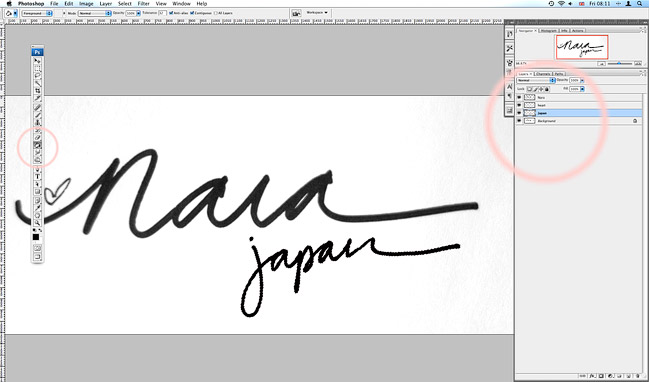This screenshot has width=649, height=382.
Task: Open the Character panel icon in dock
Action: click(510, 86)
